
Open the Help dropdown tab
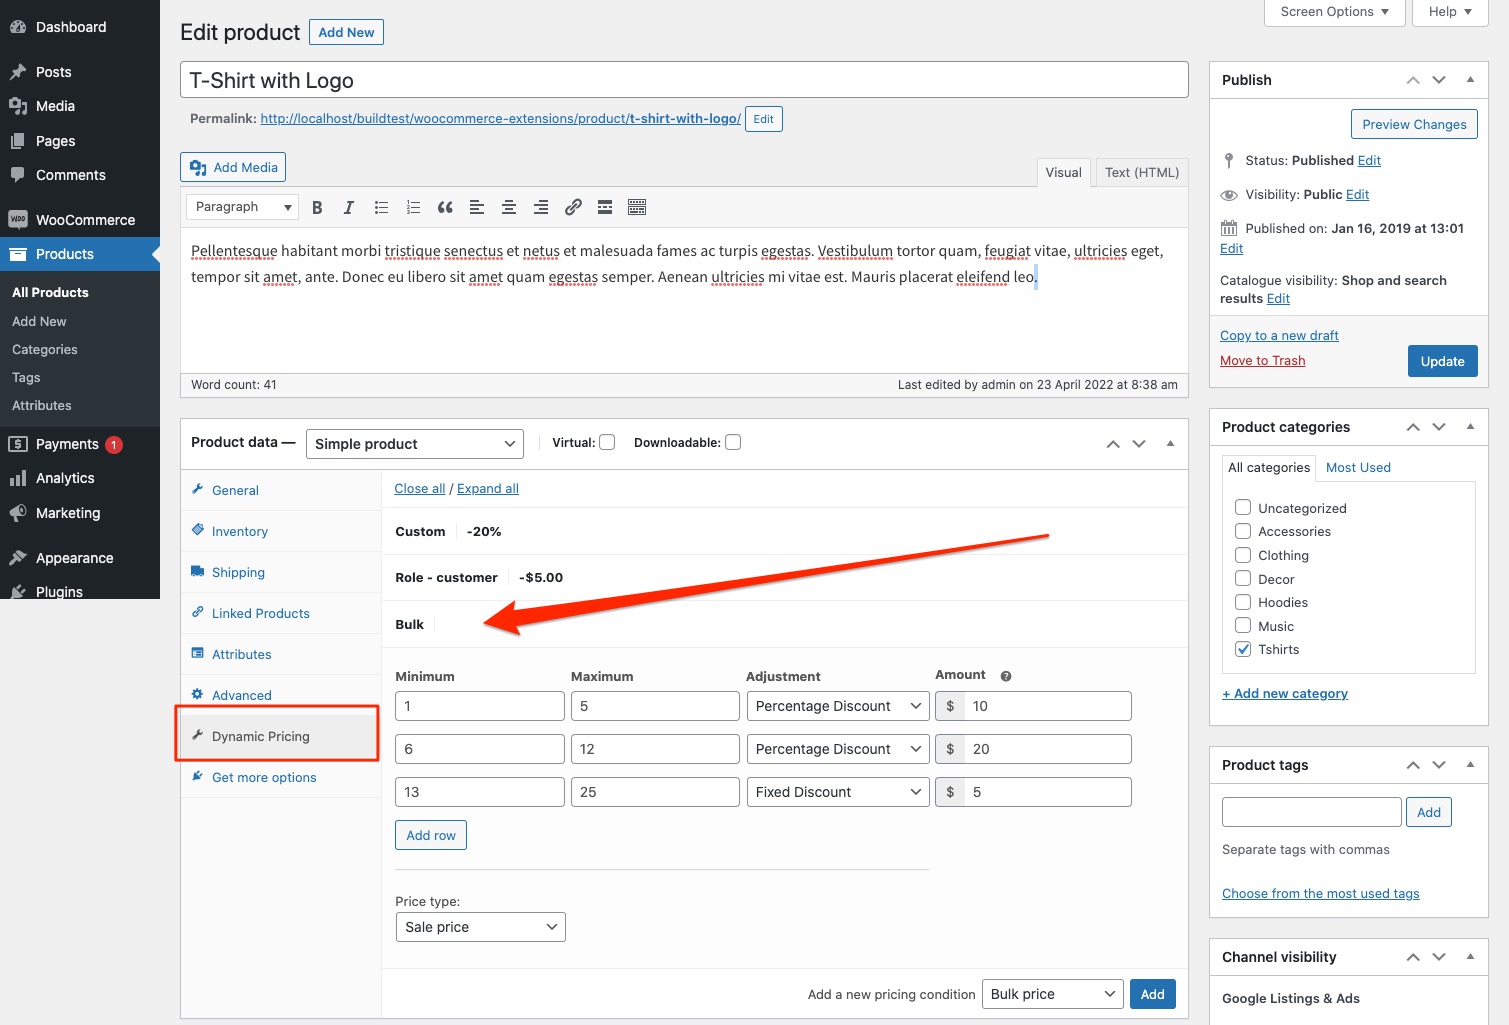1450,12
